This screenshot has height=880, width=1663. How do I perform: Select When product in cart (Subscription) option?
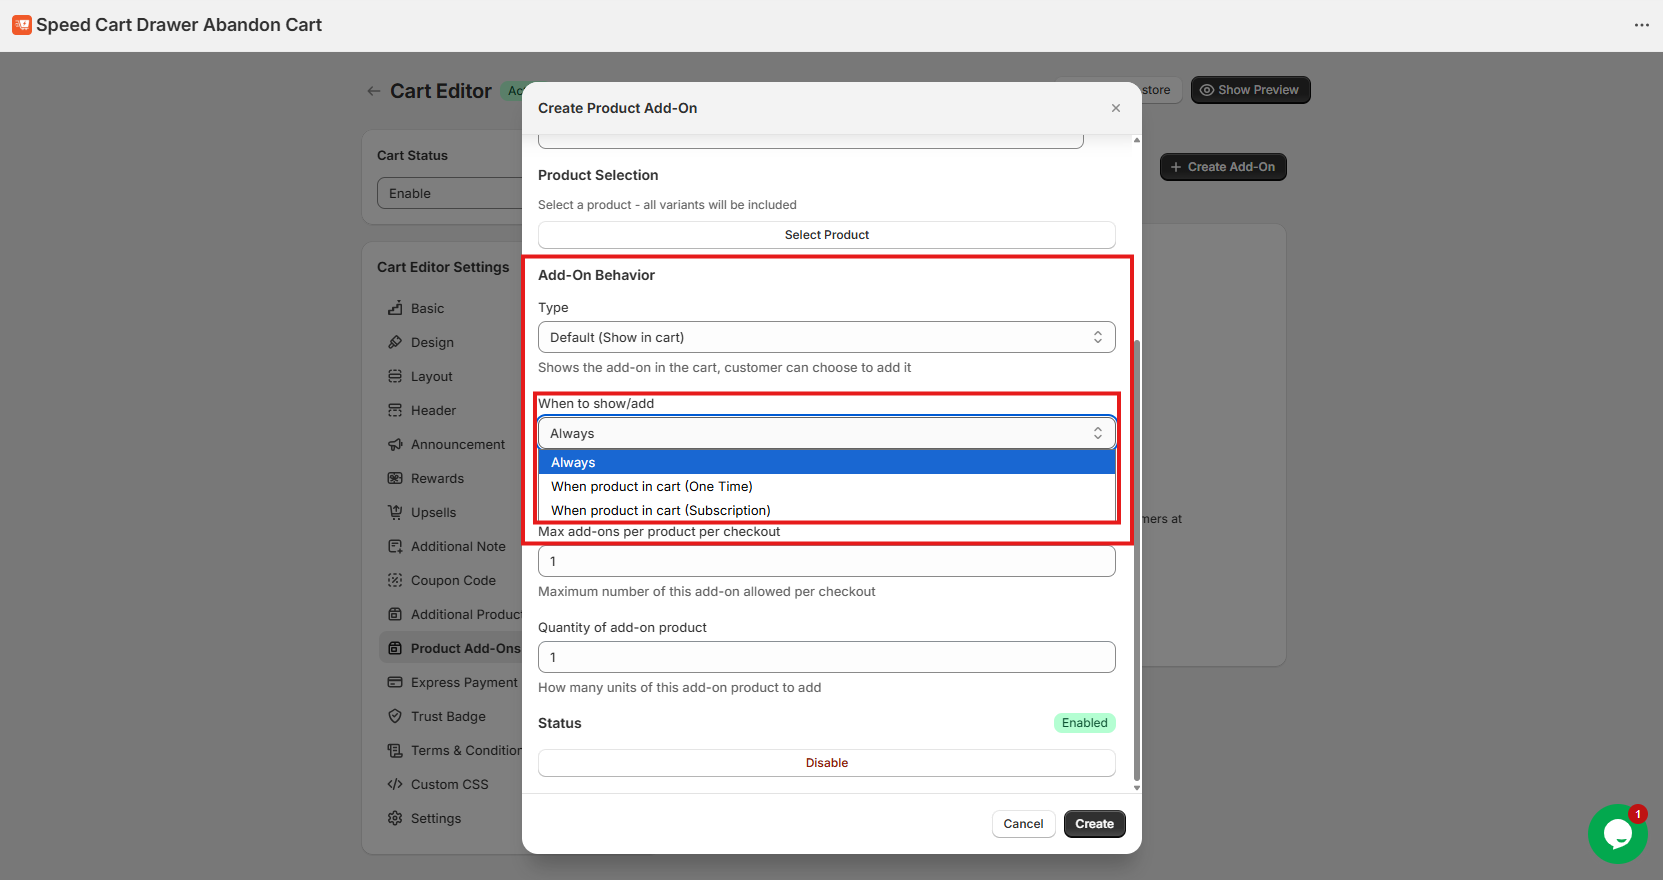661,510
